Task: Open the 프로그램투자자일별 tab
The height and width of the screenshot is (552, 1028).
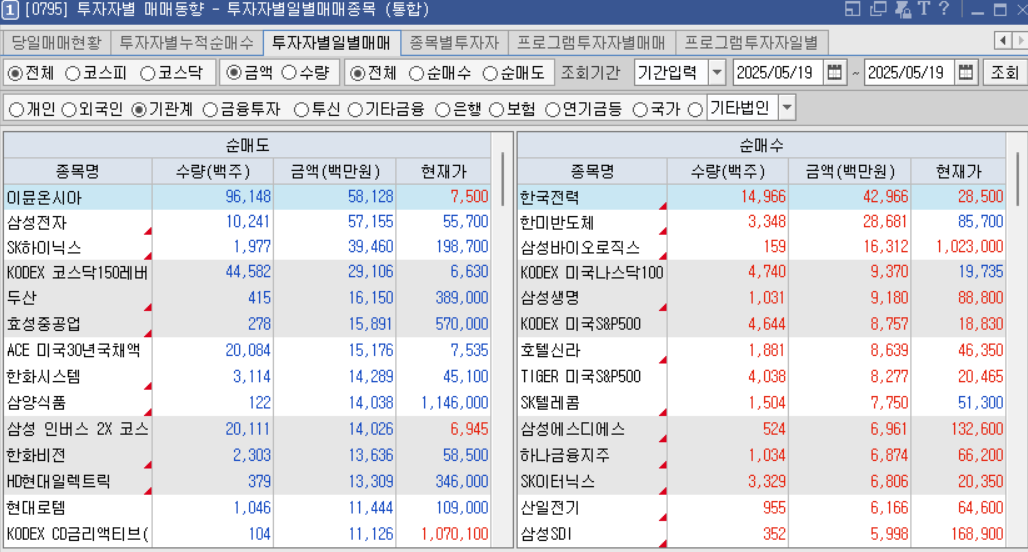Action: click(x=751, y=43)
